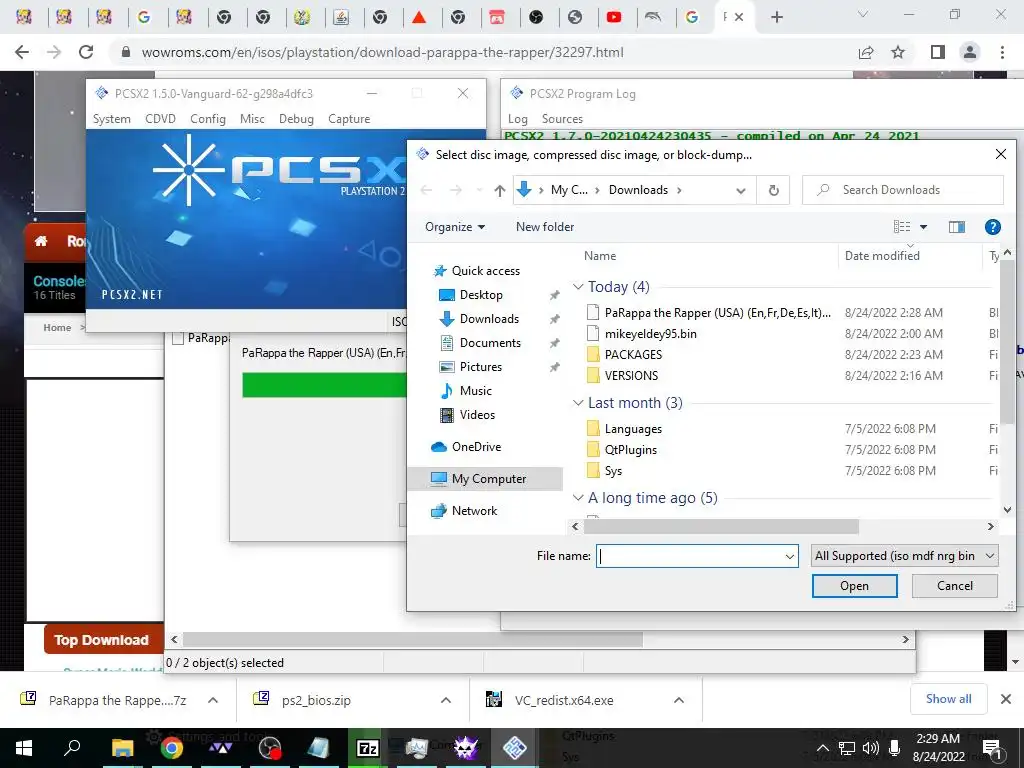
Task: Select Network in navigation pane
Action: [474, 511]
